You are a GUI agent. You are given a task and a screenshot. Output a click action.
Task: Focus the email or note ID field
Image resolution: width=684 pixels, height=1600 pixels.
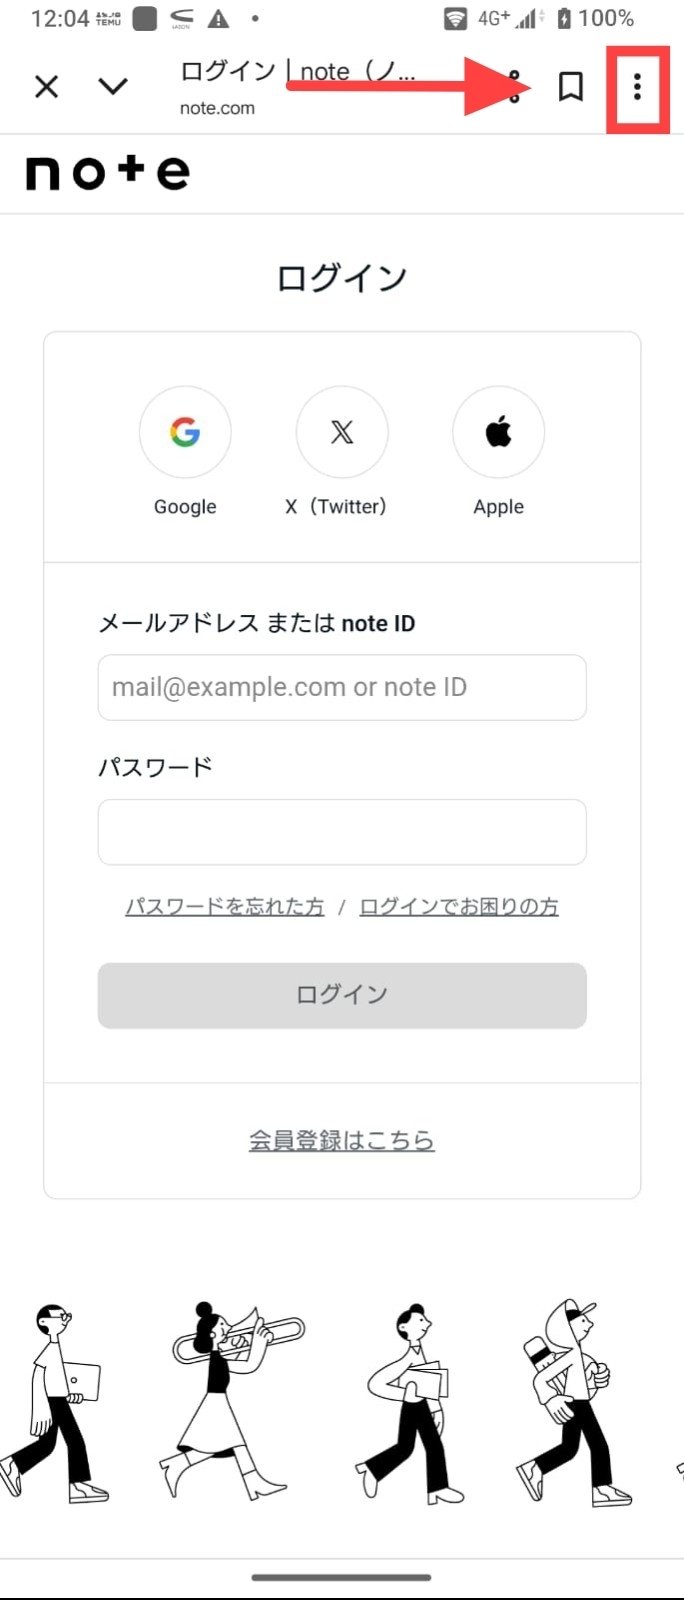[342, 687]
